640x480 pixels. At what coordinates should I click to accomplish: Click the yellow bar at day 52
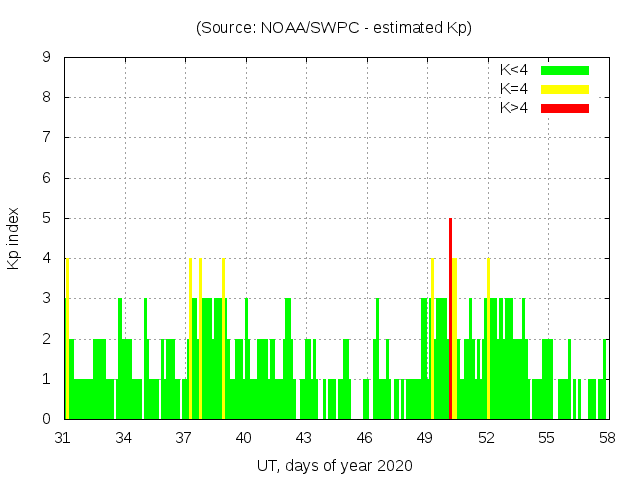coord(488,338)
